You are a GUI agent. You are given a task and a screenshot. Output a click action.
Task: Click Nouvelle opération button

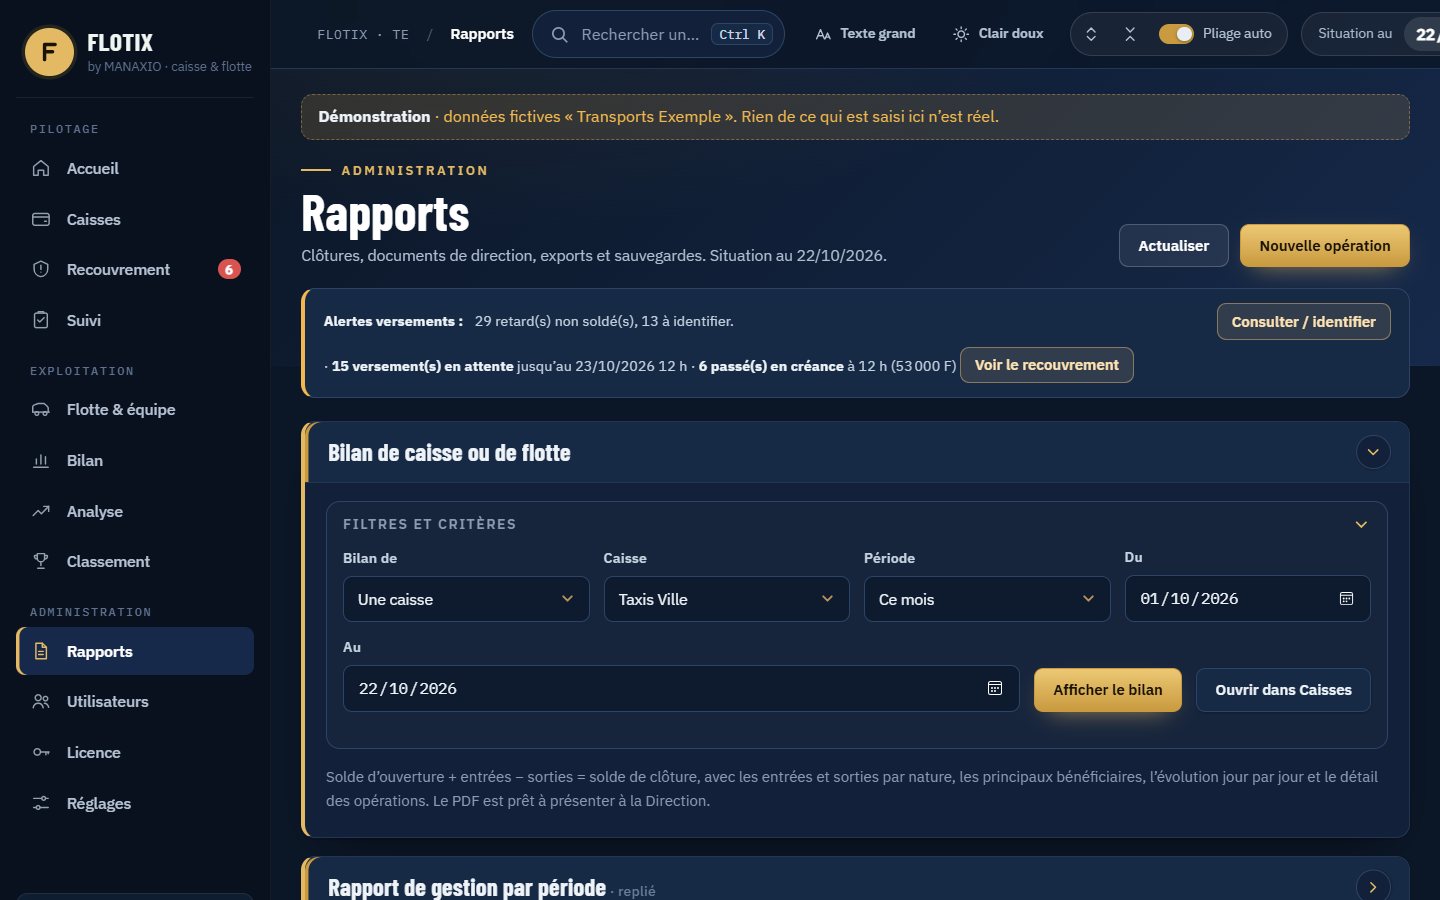pyautogui.click(x=1325, y=246)
